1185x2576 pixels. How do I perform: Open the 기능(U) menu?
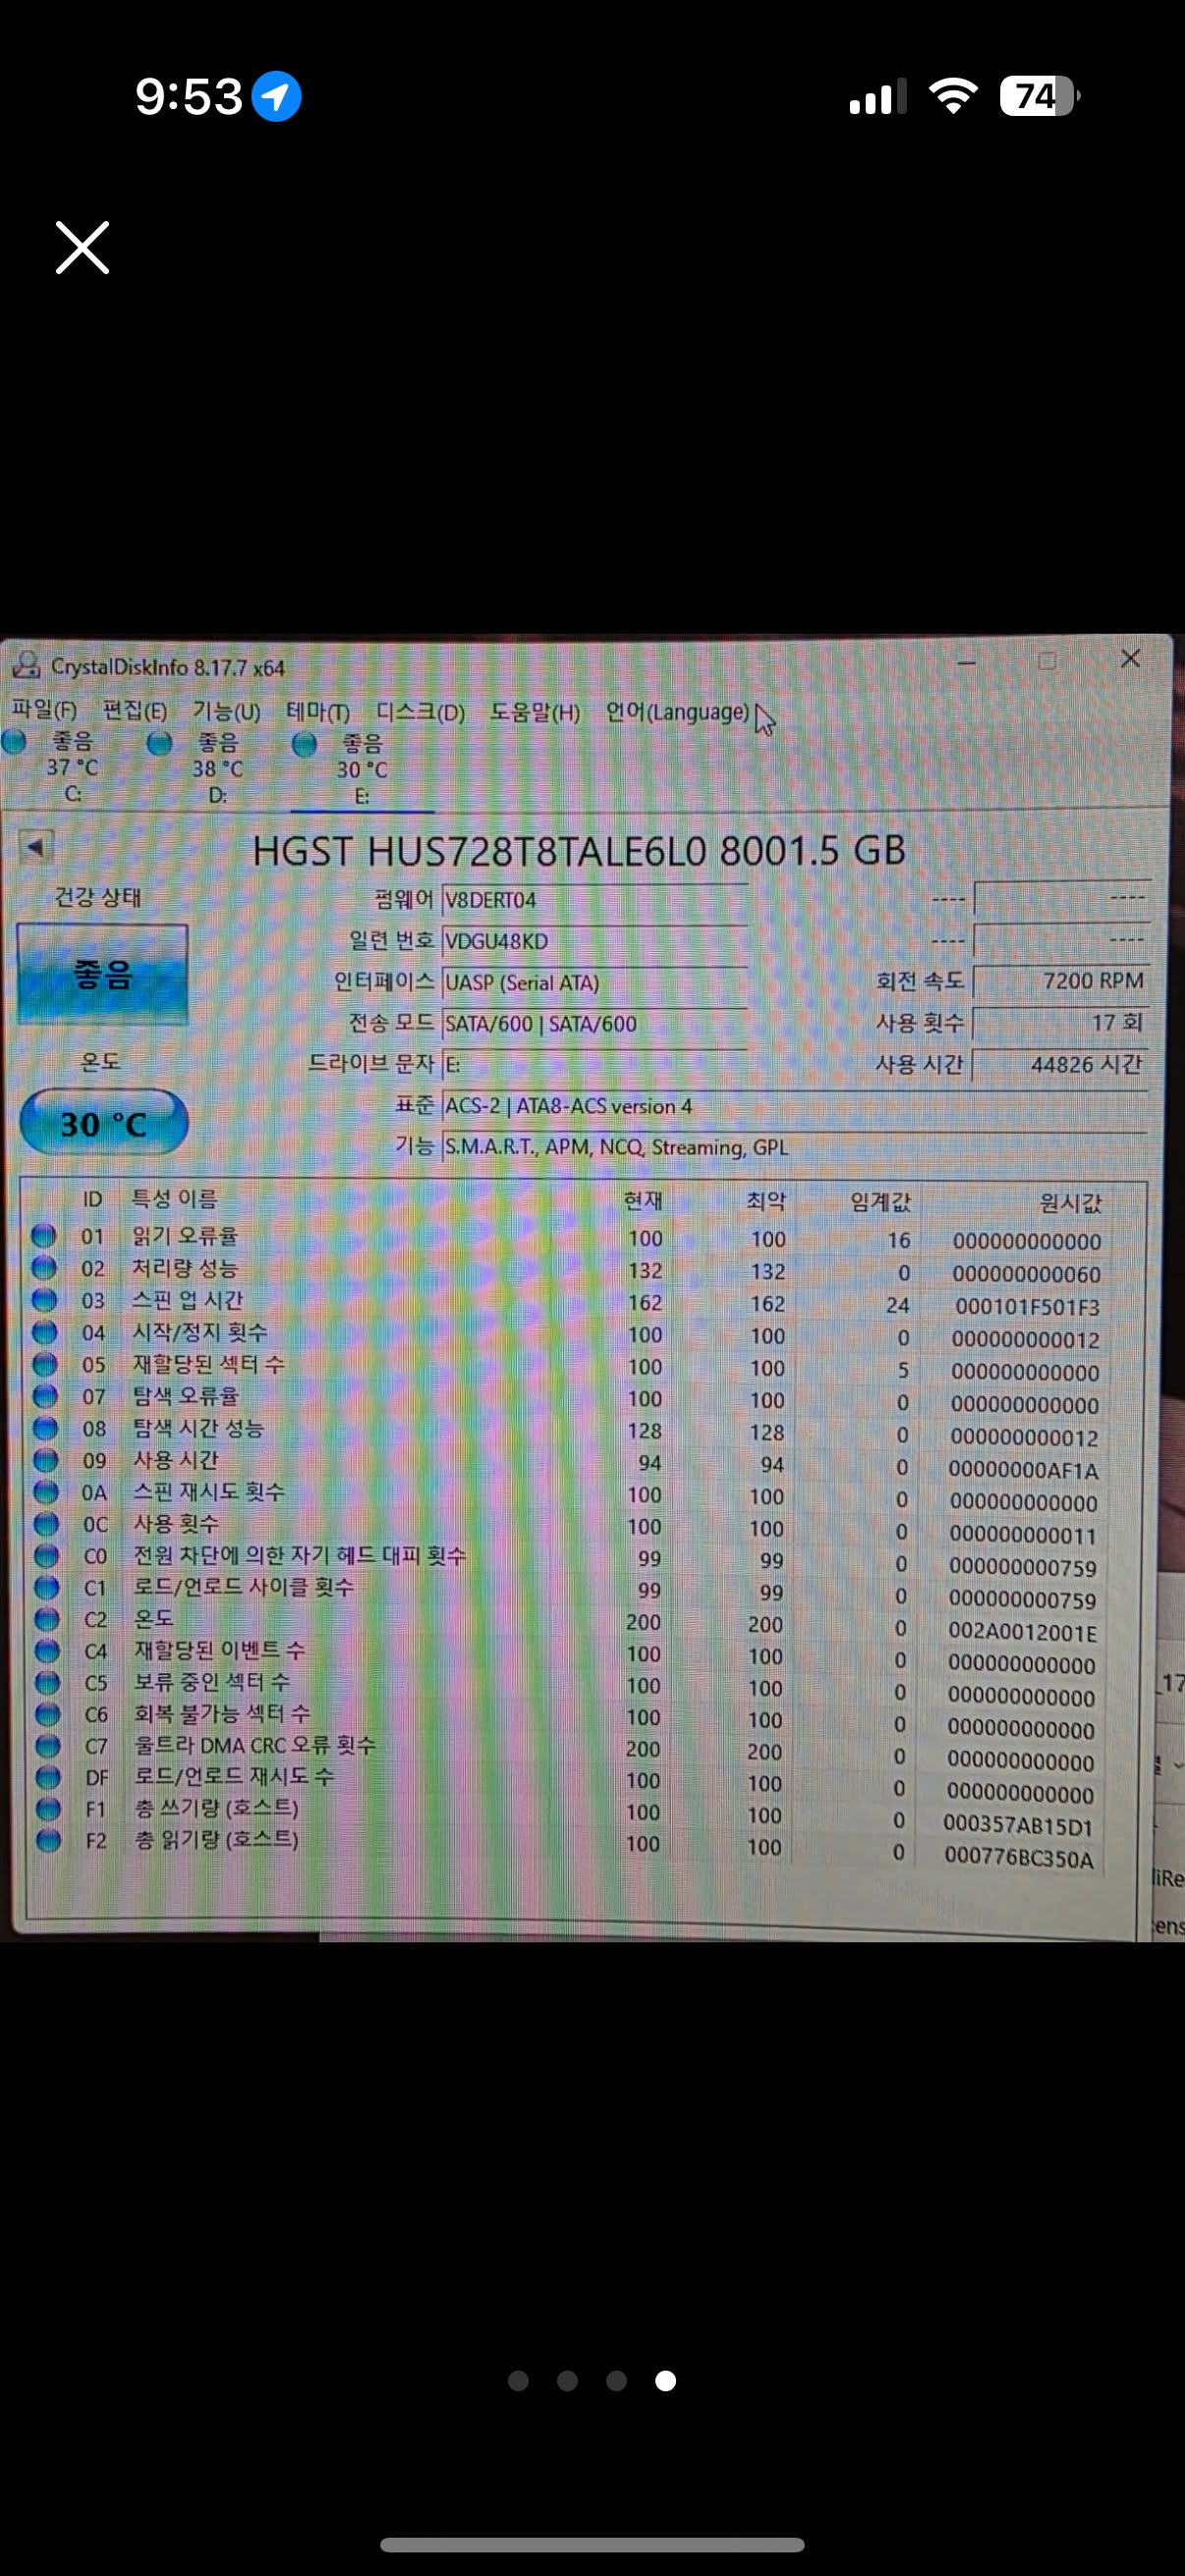[226, 711]
